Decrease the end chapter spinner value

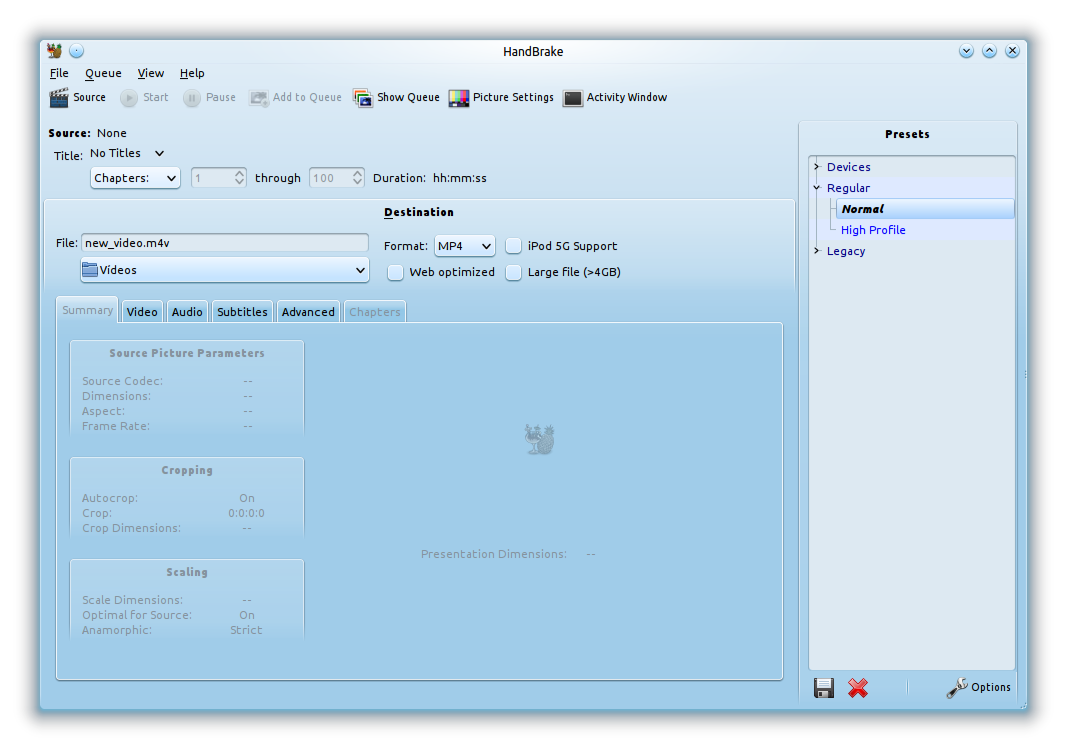(x=357, y=182)
